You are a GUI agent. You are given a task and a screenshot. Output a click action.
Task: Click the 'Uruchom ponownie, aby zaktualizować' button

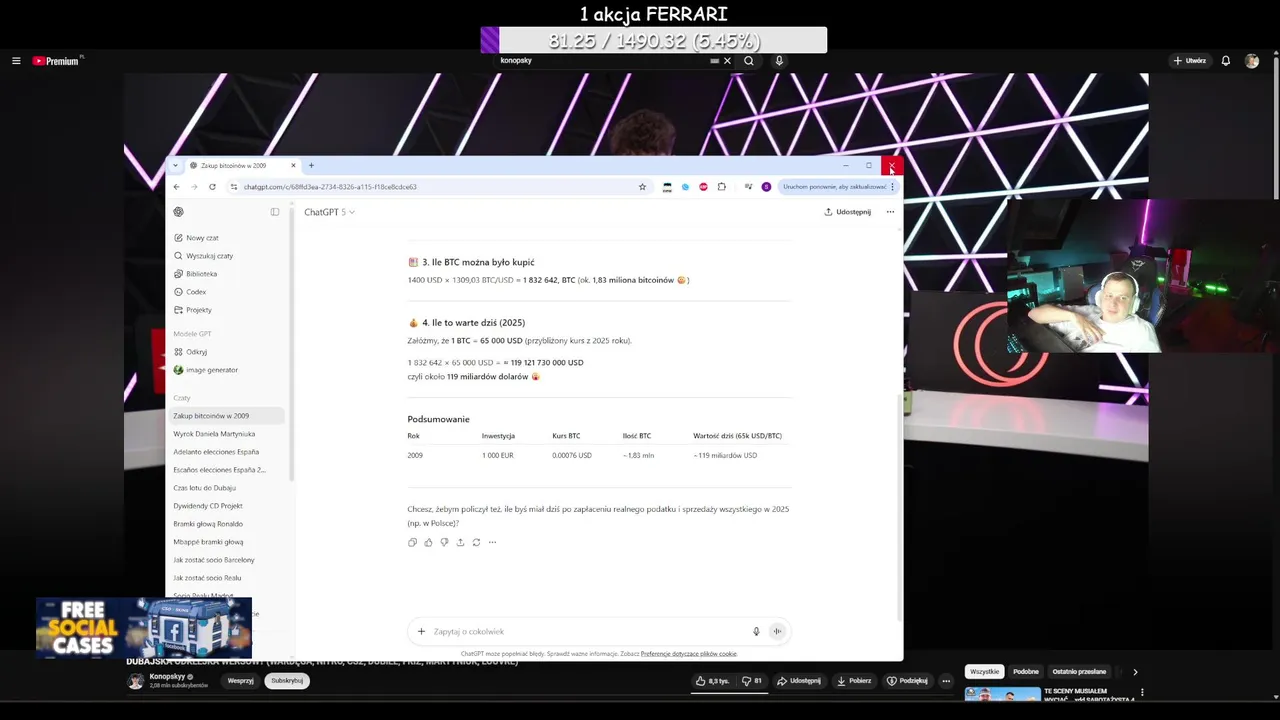(x=838, y=187)
